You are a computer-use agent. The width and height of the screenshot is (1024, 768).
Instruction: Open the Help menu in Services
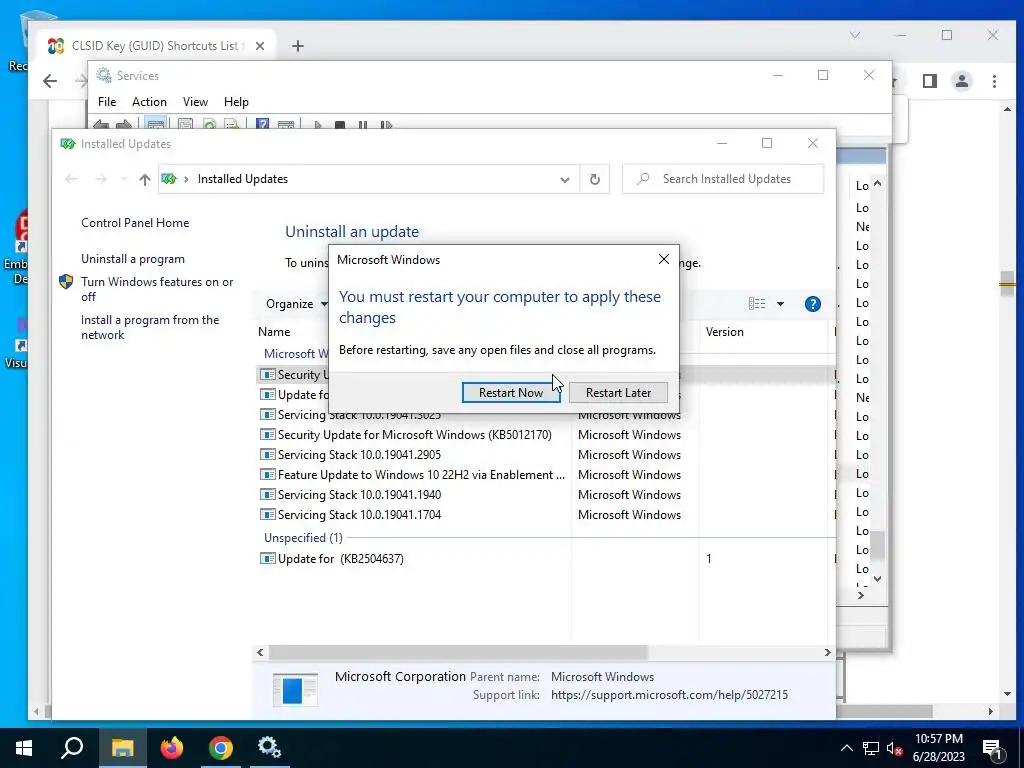point(236,102)
